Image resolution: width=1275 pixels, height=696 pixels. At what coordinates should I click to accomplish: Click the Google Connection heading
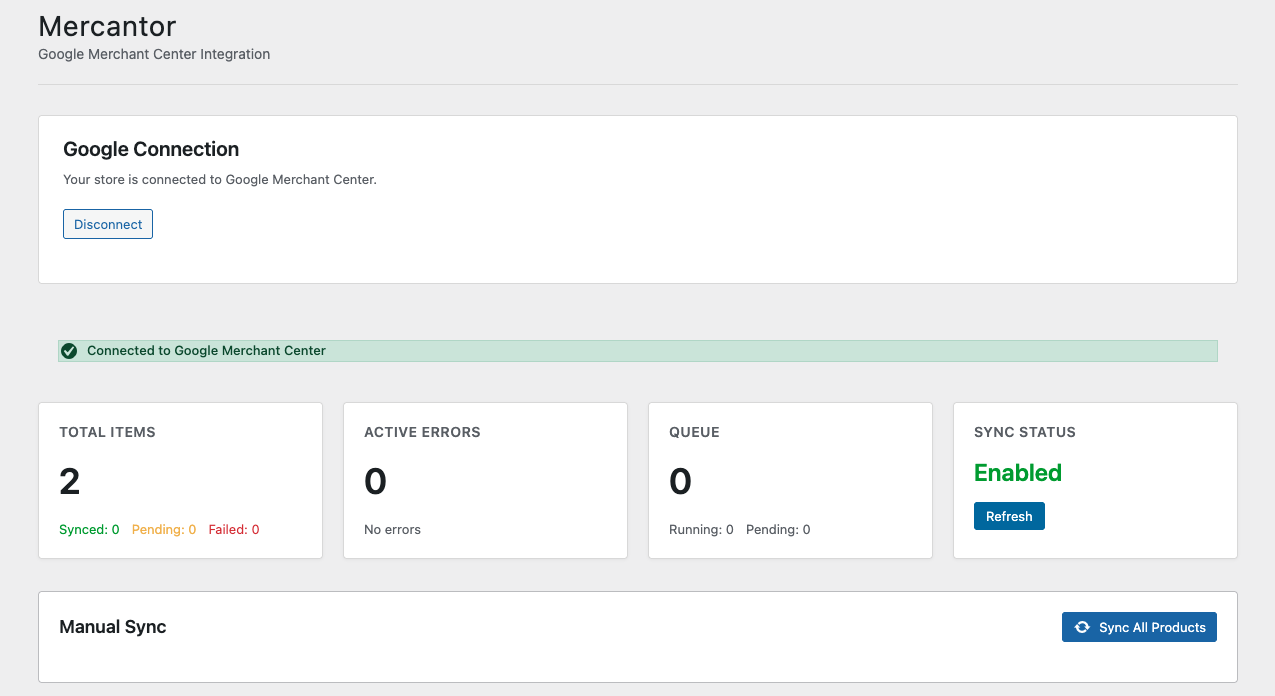tap(151, 149)
